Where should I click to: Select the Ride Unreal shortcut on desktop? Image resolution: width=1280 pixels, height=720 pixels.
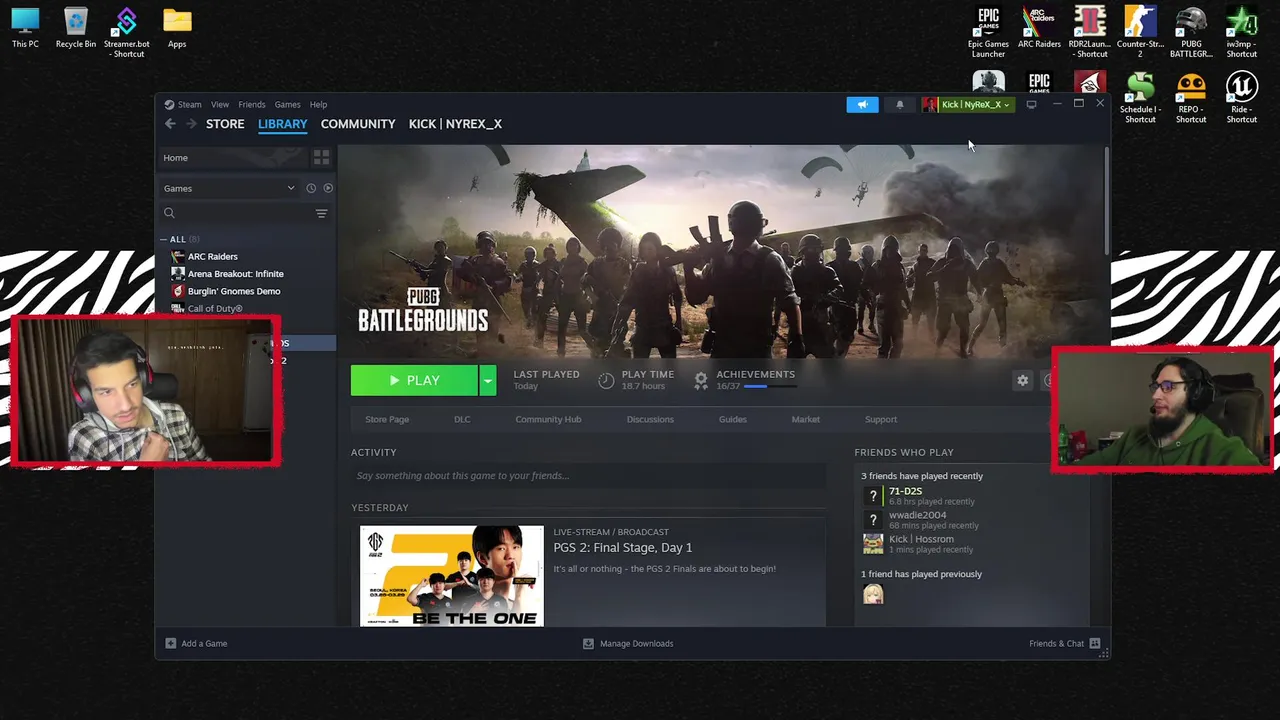[1242, 98]
